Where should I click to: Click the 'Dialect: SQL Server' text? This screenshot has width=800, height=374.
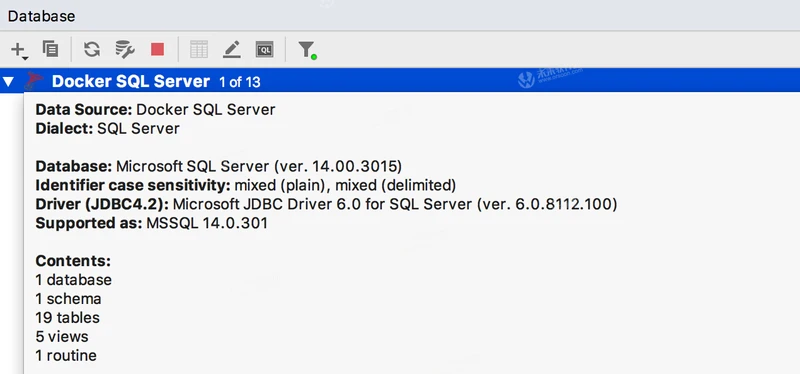tap(108, 128)
